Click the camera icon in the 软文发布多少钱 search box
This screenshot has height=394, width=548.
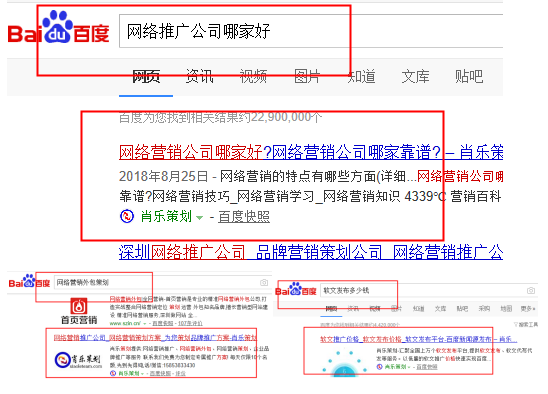tap(531, 291)
